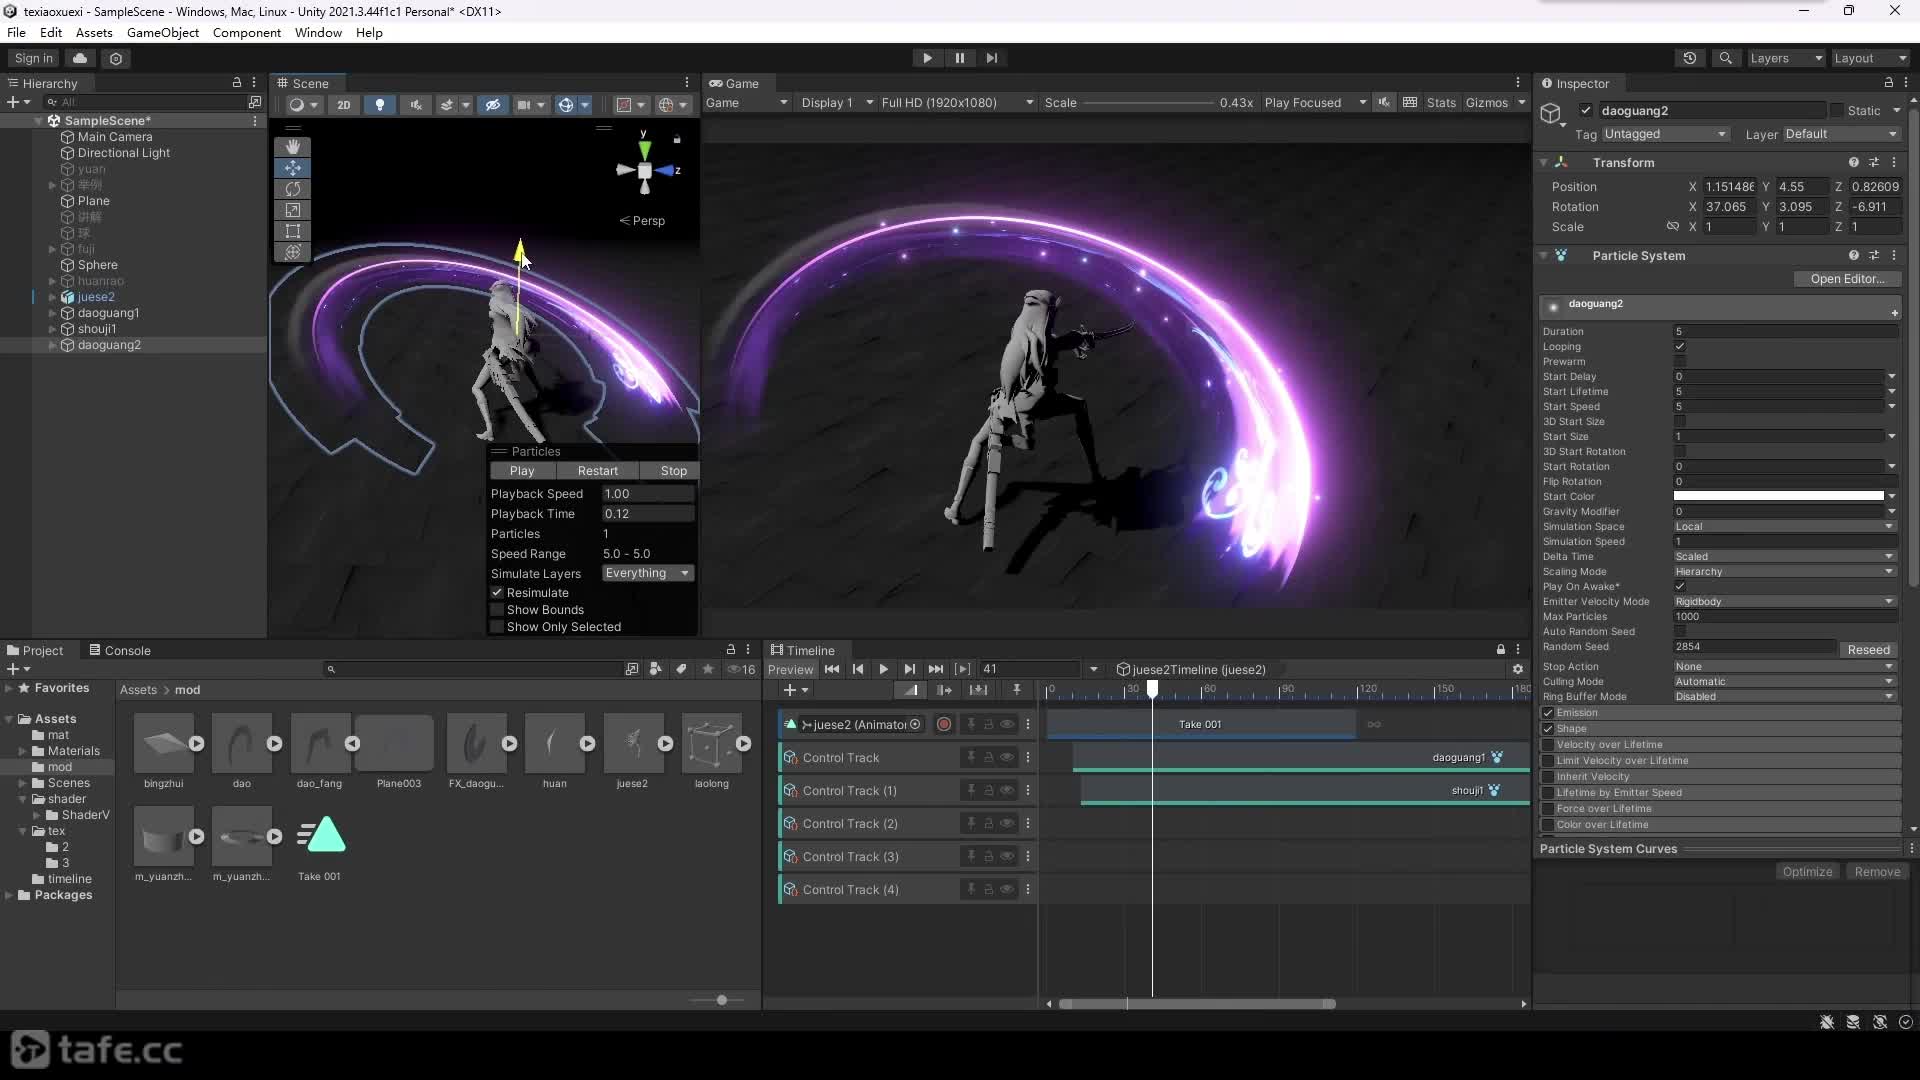Viewport: 1920px width, 1080px height.
Task: Play the Timeline preview
Action: click(883, 669)
